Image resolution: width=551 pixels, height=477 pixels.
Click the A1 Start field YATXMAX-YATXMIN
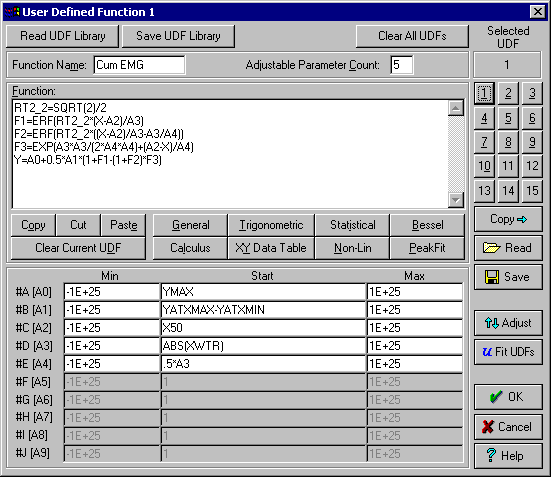click(263, 310)
